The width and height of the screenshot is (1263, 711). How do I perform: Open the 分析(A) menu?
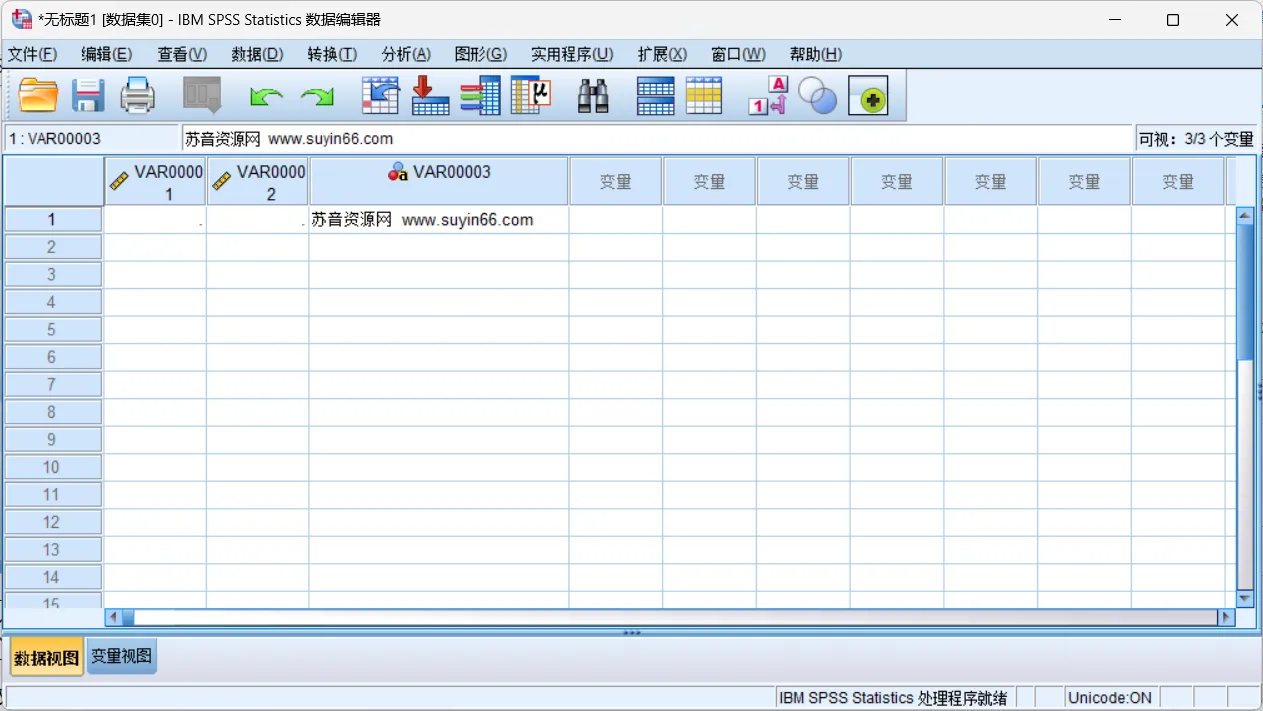click(405, 54)
